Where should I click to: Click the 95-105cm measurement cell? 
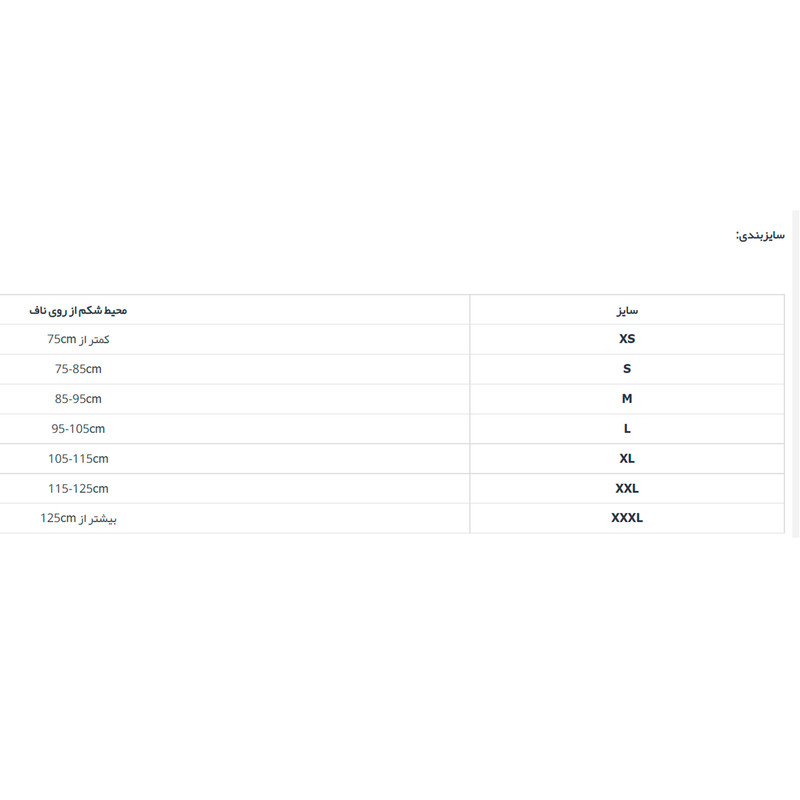click(78, 429)
